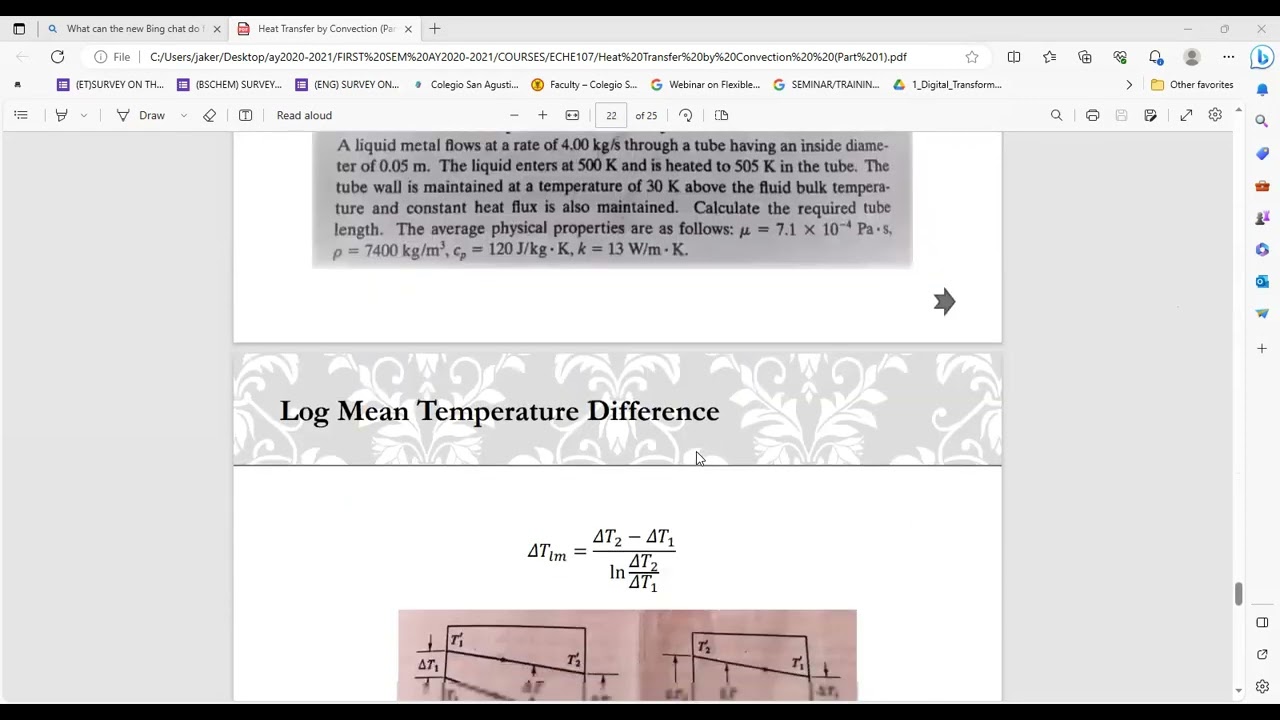Open Colegio San Agusti bookmark
This screenshot has width=1280, height=720.
click(x=465, y=85)
